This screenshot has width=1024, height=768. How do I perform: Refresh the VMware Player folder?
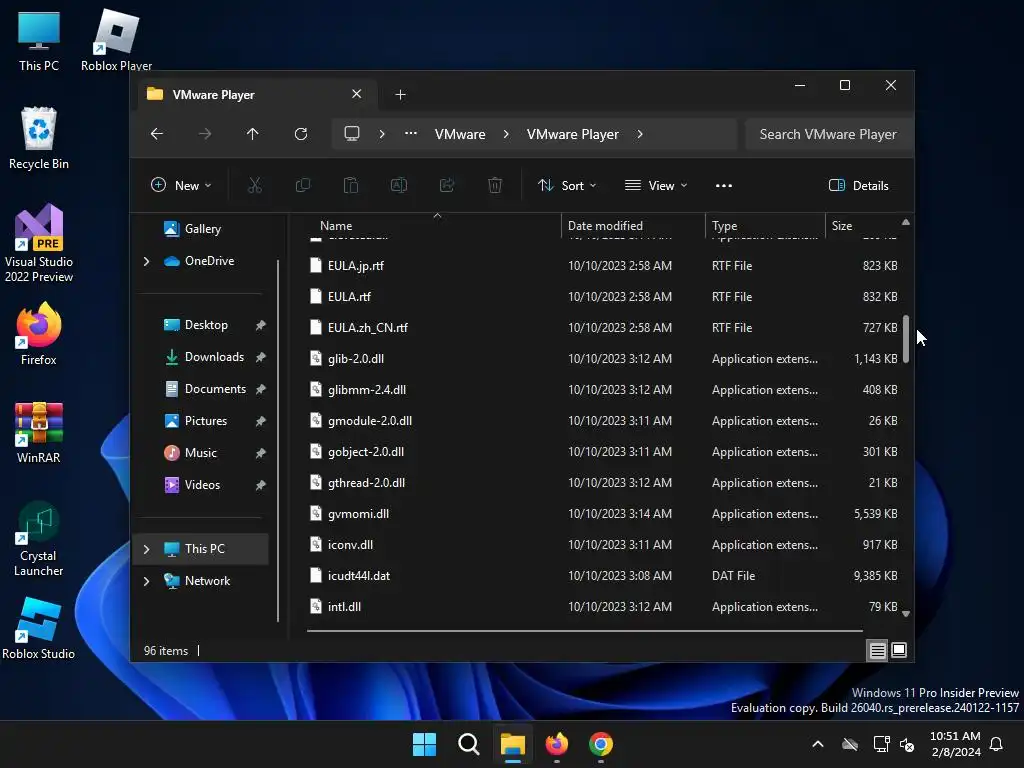click(300, 134)
